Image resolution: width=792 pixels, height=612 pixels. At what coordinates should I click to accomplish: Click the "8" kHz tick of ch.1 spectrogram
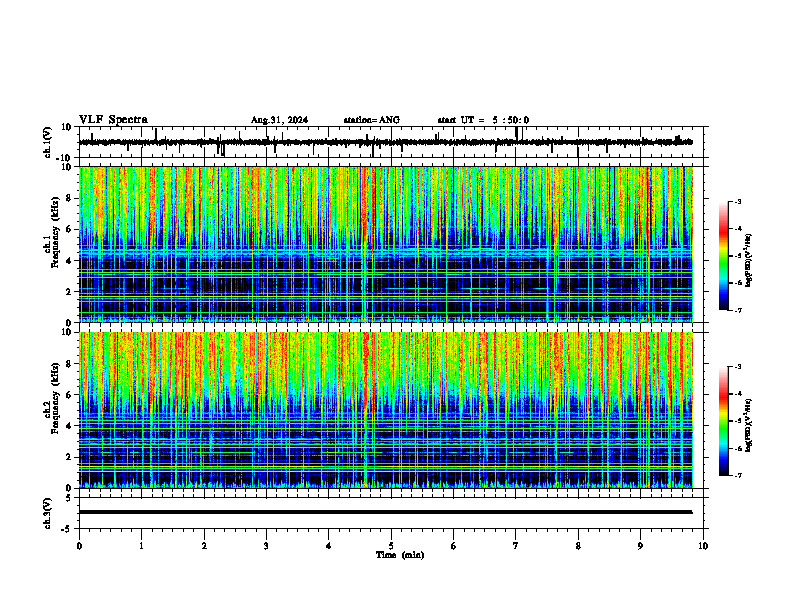pos(69,198)
